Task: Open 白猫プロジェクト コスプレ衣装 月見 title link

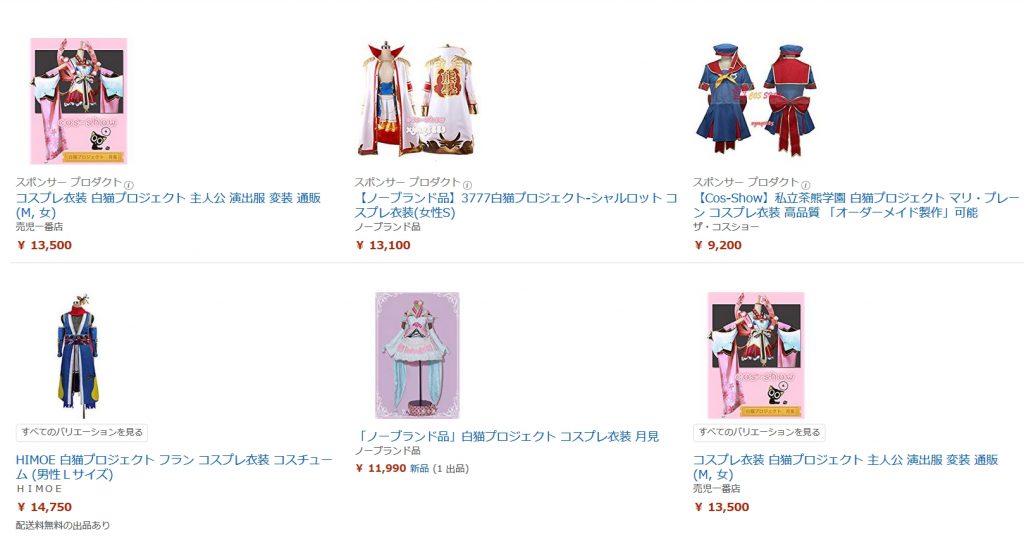Action: click(507, 436)
